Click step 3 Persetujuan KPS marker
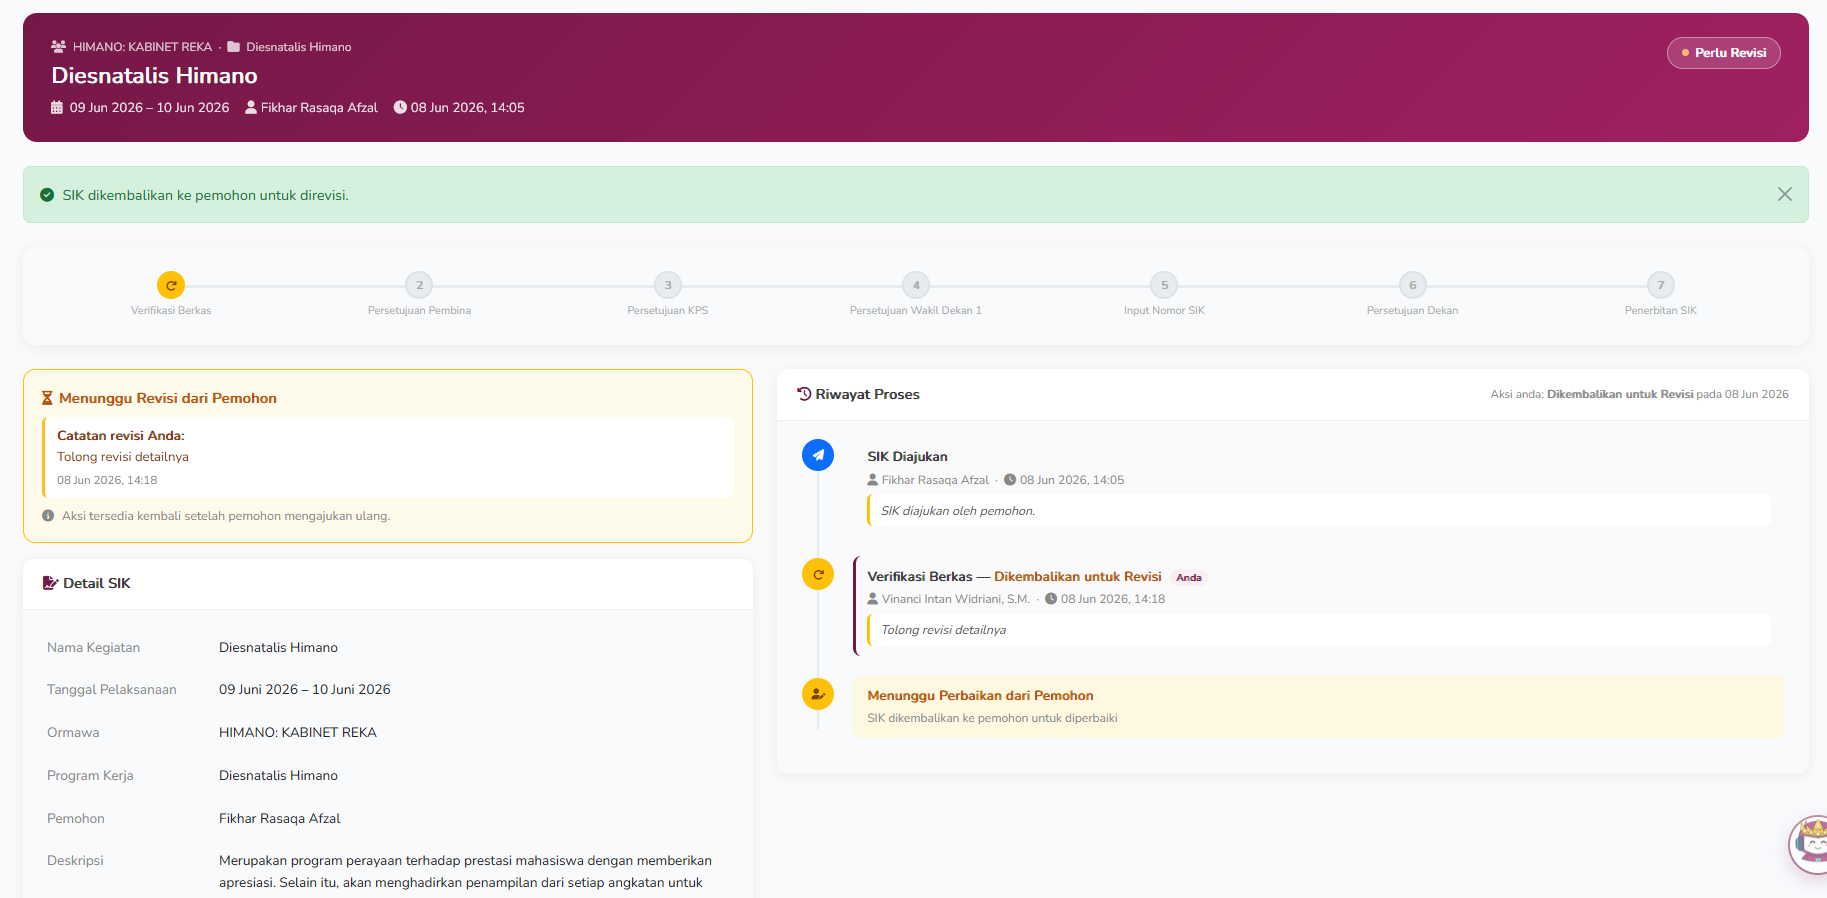Image resolution: width=1827 pixels, height=898 pixels. [x=668, y=285]
